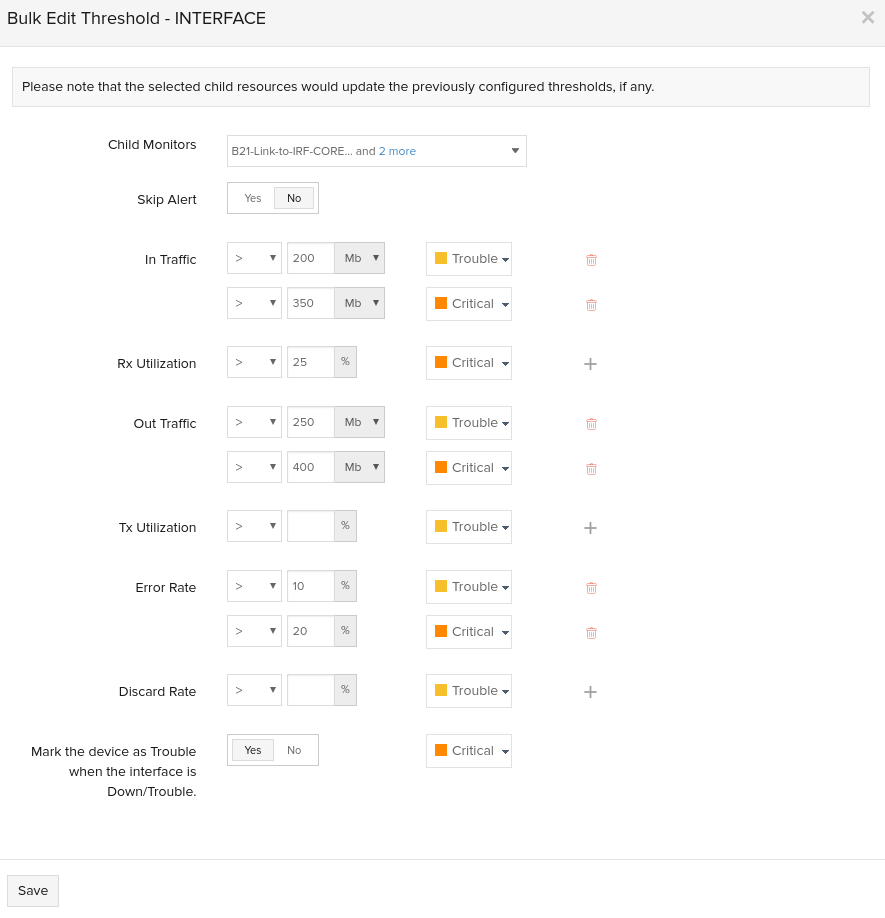
Task: Delete the 20% Critical Error Rate rule
Action: 591,632
